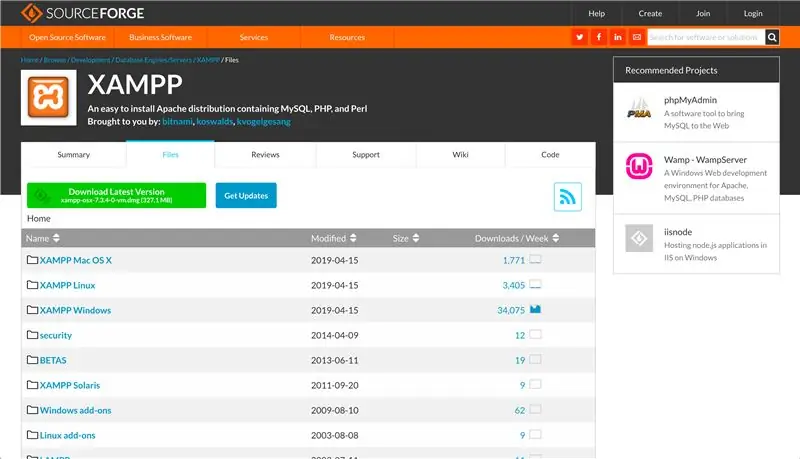
Task: Click Join in the top bar
Action: pyautogui.click(x=703, y=13)
